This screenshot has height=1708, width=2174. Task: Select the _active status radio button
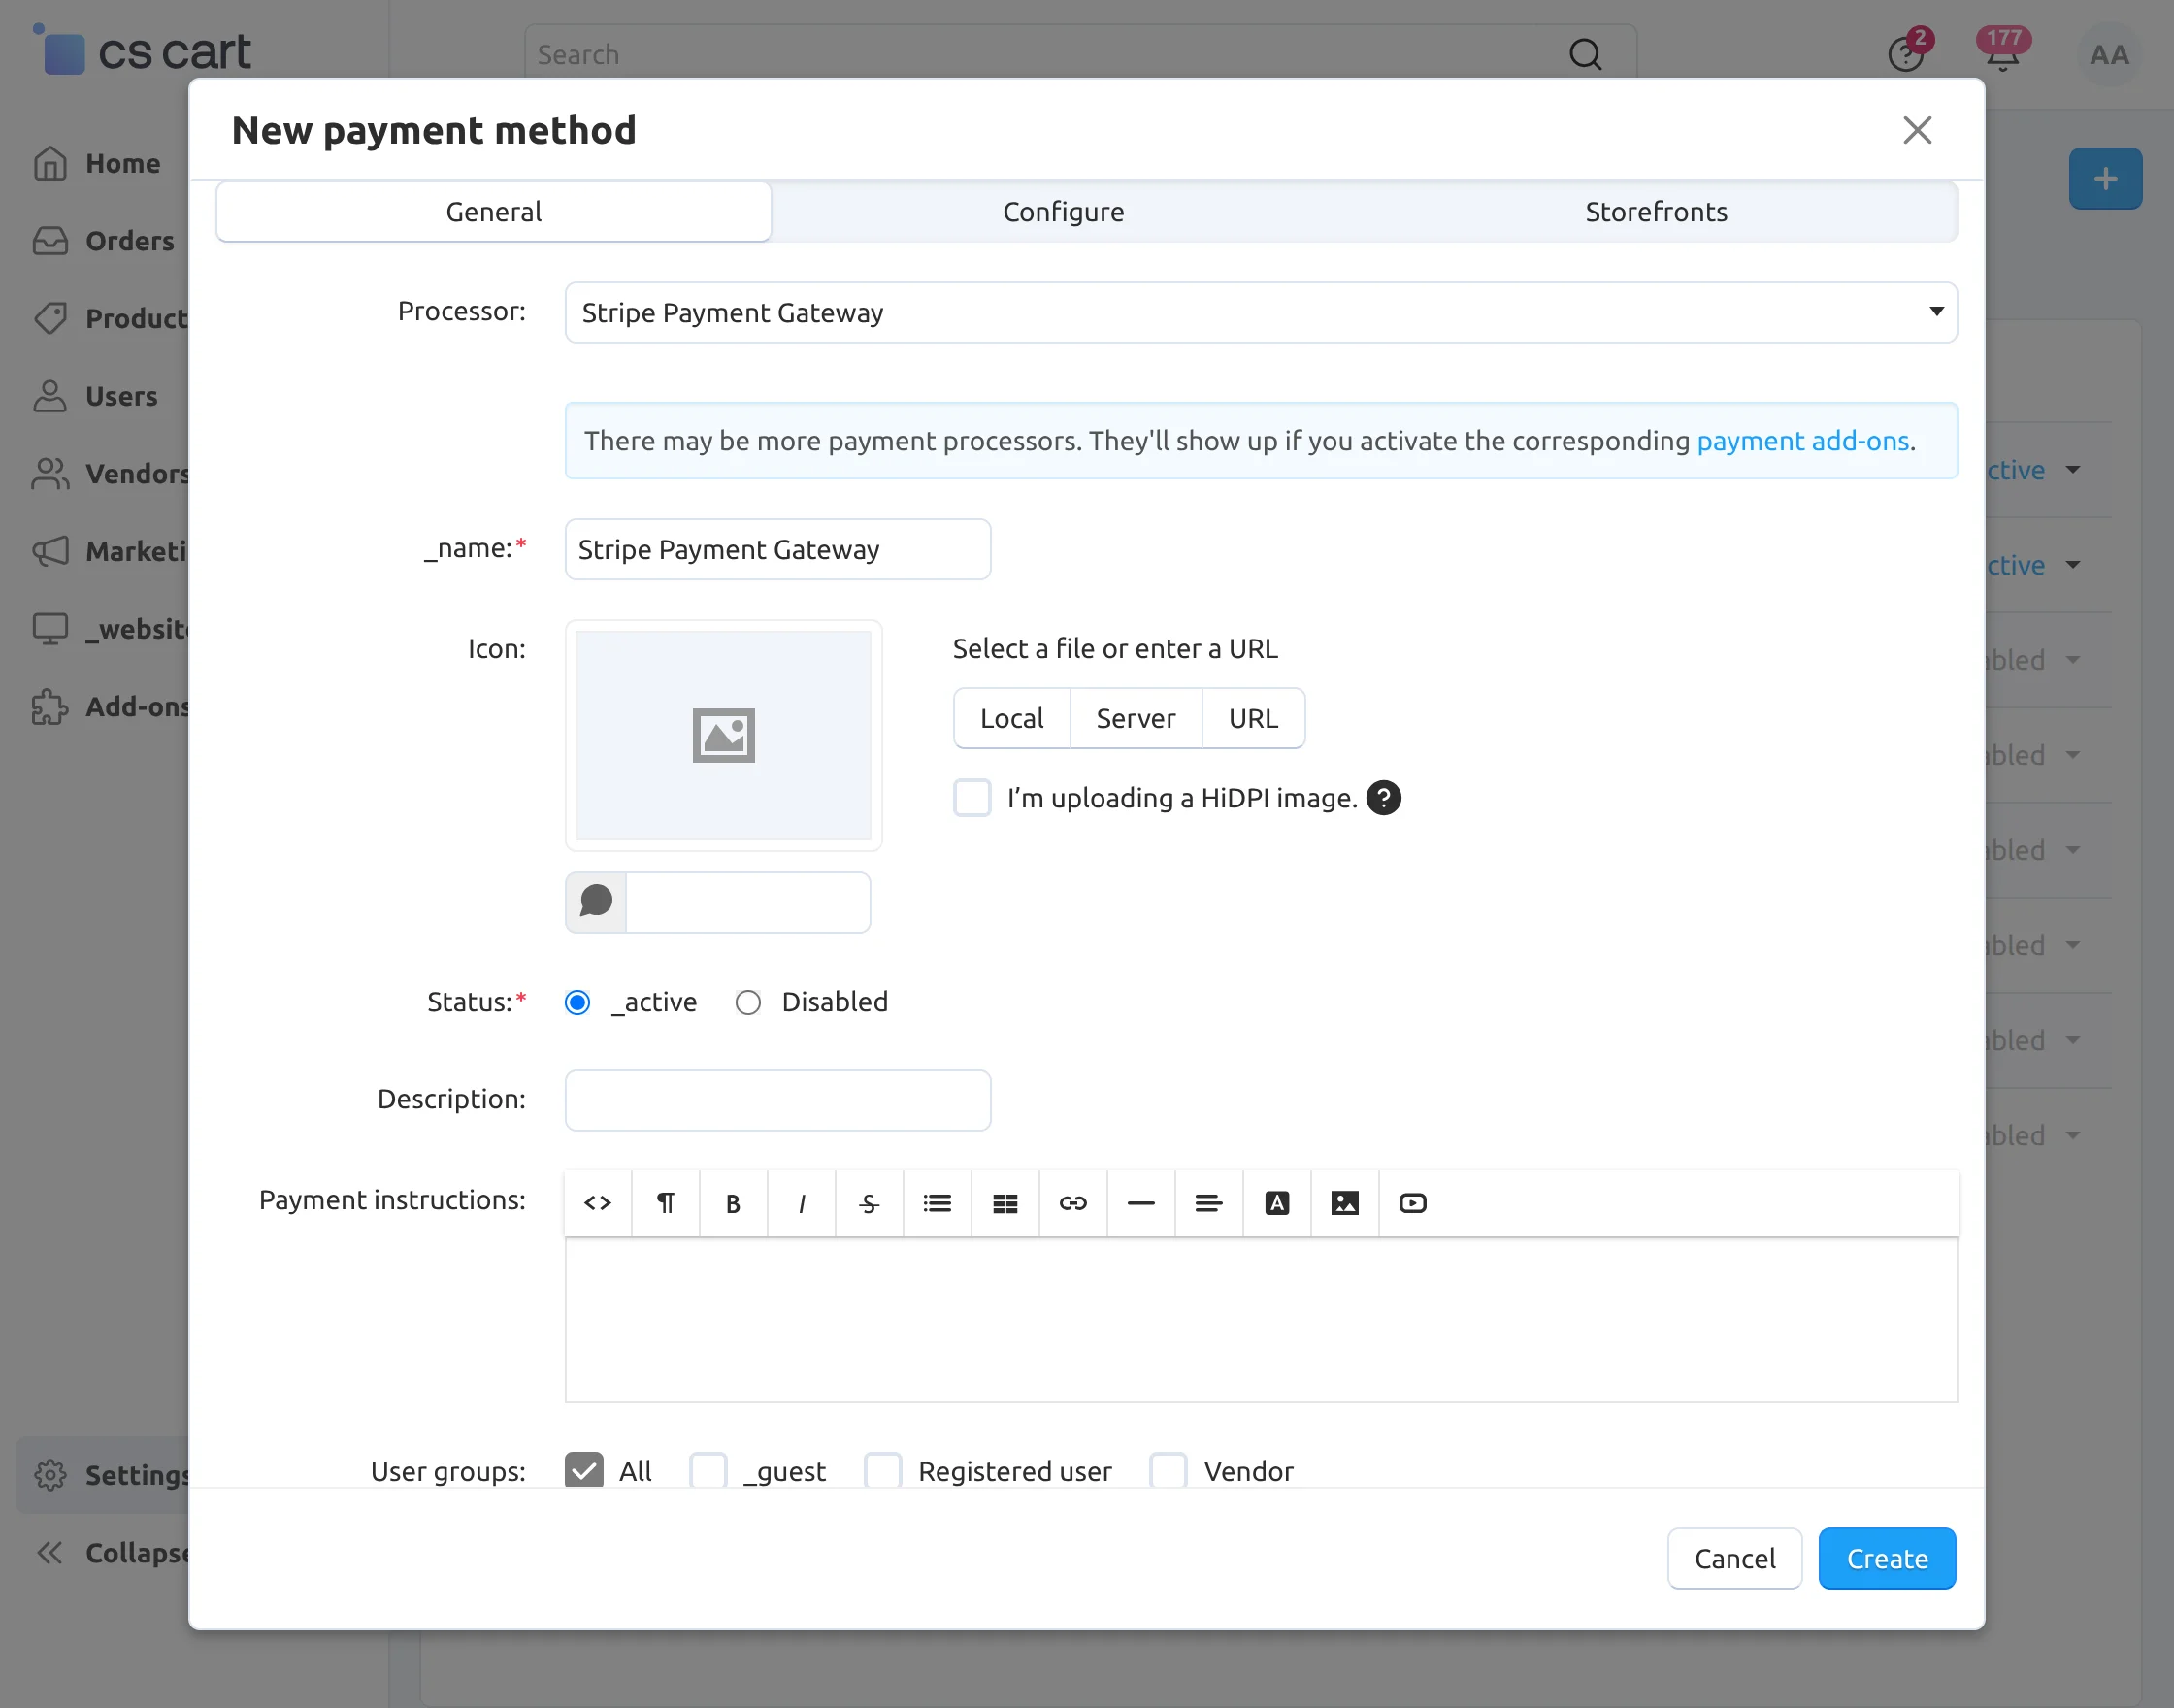[x=578, y=1002]
